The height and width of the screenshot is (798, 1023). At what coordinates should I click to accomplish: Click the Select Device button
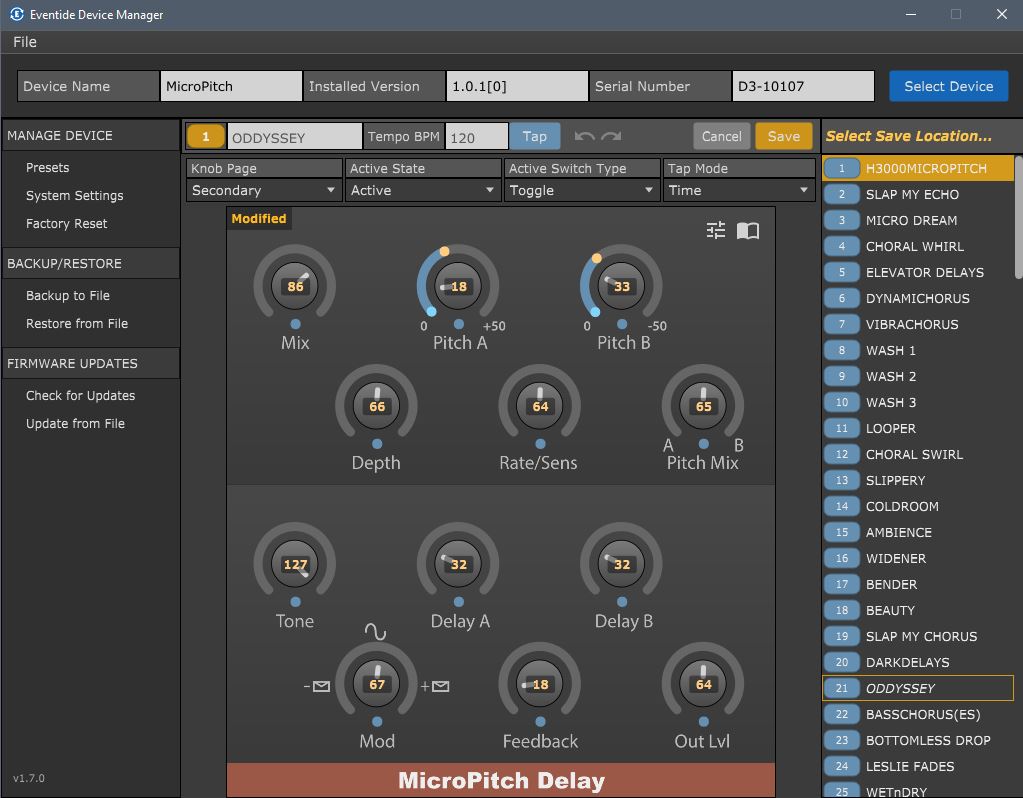[949, 86]
